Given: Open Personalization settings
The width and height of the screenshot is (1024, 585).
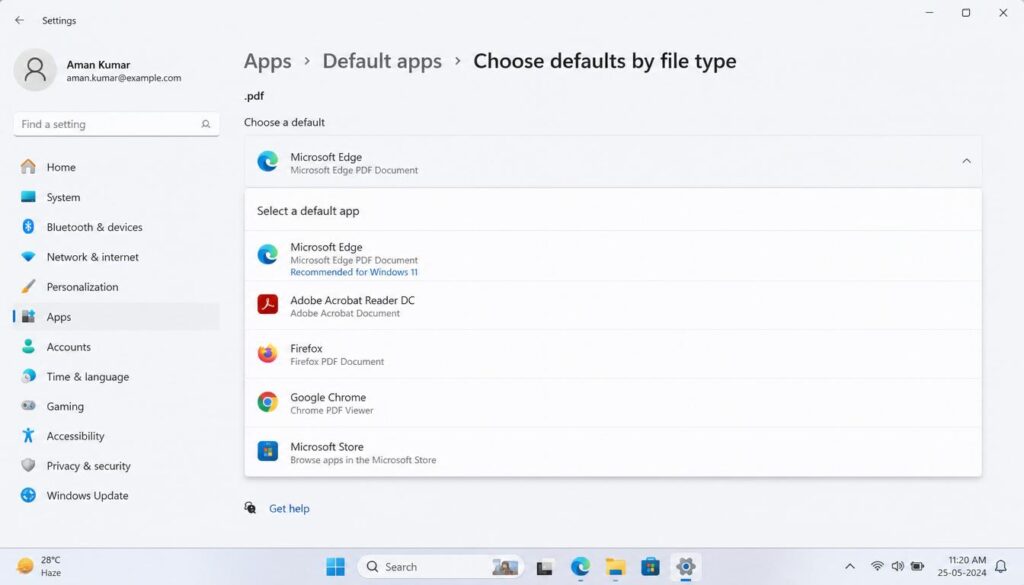Looking at the screenshot, I should (x=116, y=287).
